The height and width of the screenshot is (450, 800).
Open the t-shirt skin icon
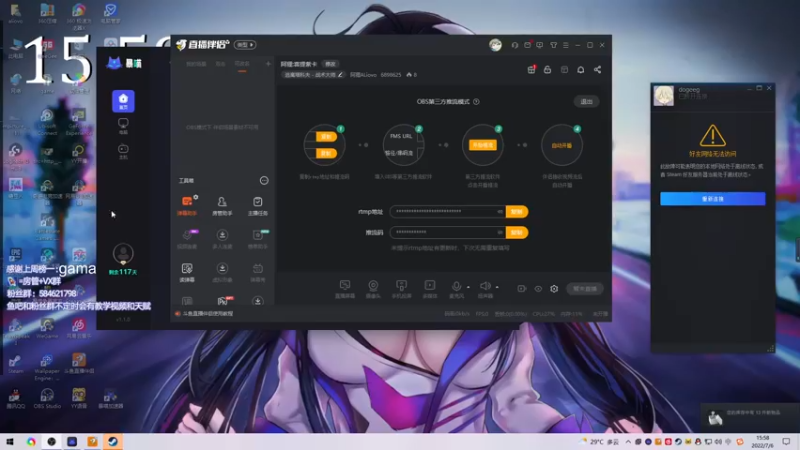point(554,45)
